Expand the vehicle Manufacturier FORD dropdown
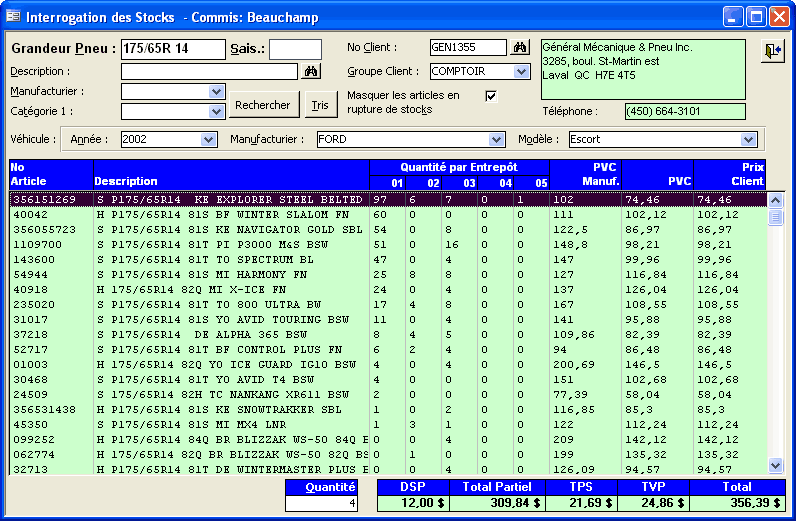This screenshot has width=796, height=521. point(496,139)
